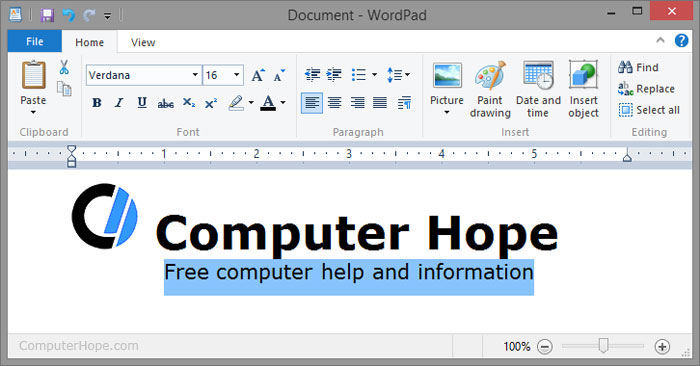Click the Computer Hope logo image

point(105,216)
